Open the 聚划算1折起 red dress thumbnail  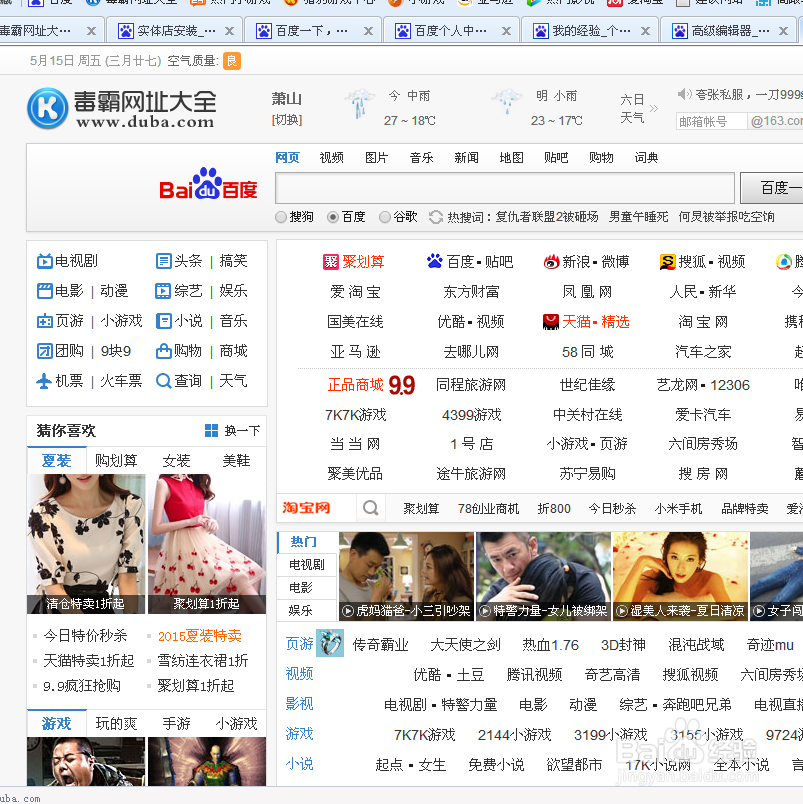pos(207,544)
